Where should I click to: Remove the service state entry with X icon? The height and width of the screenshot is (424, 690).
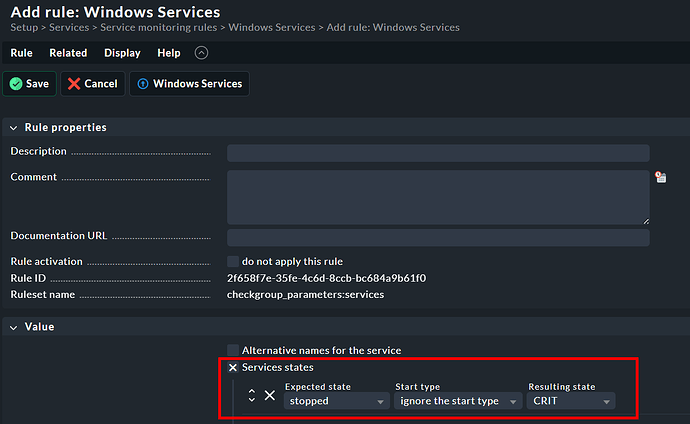coord(270,396)
